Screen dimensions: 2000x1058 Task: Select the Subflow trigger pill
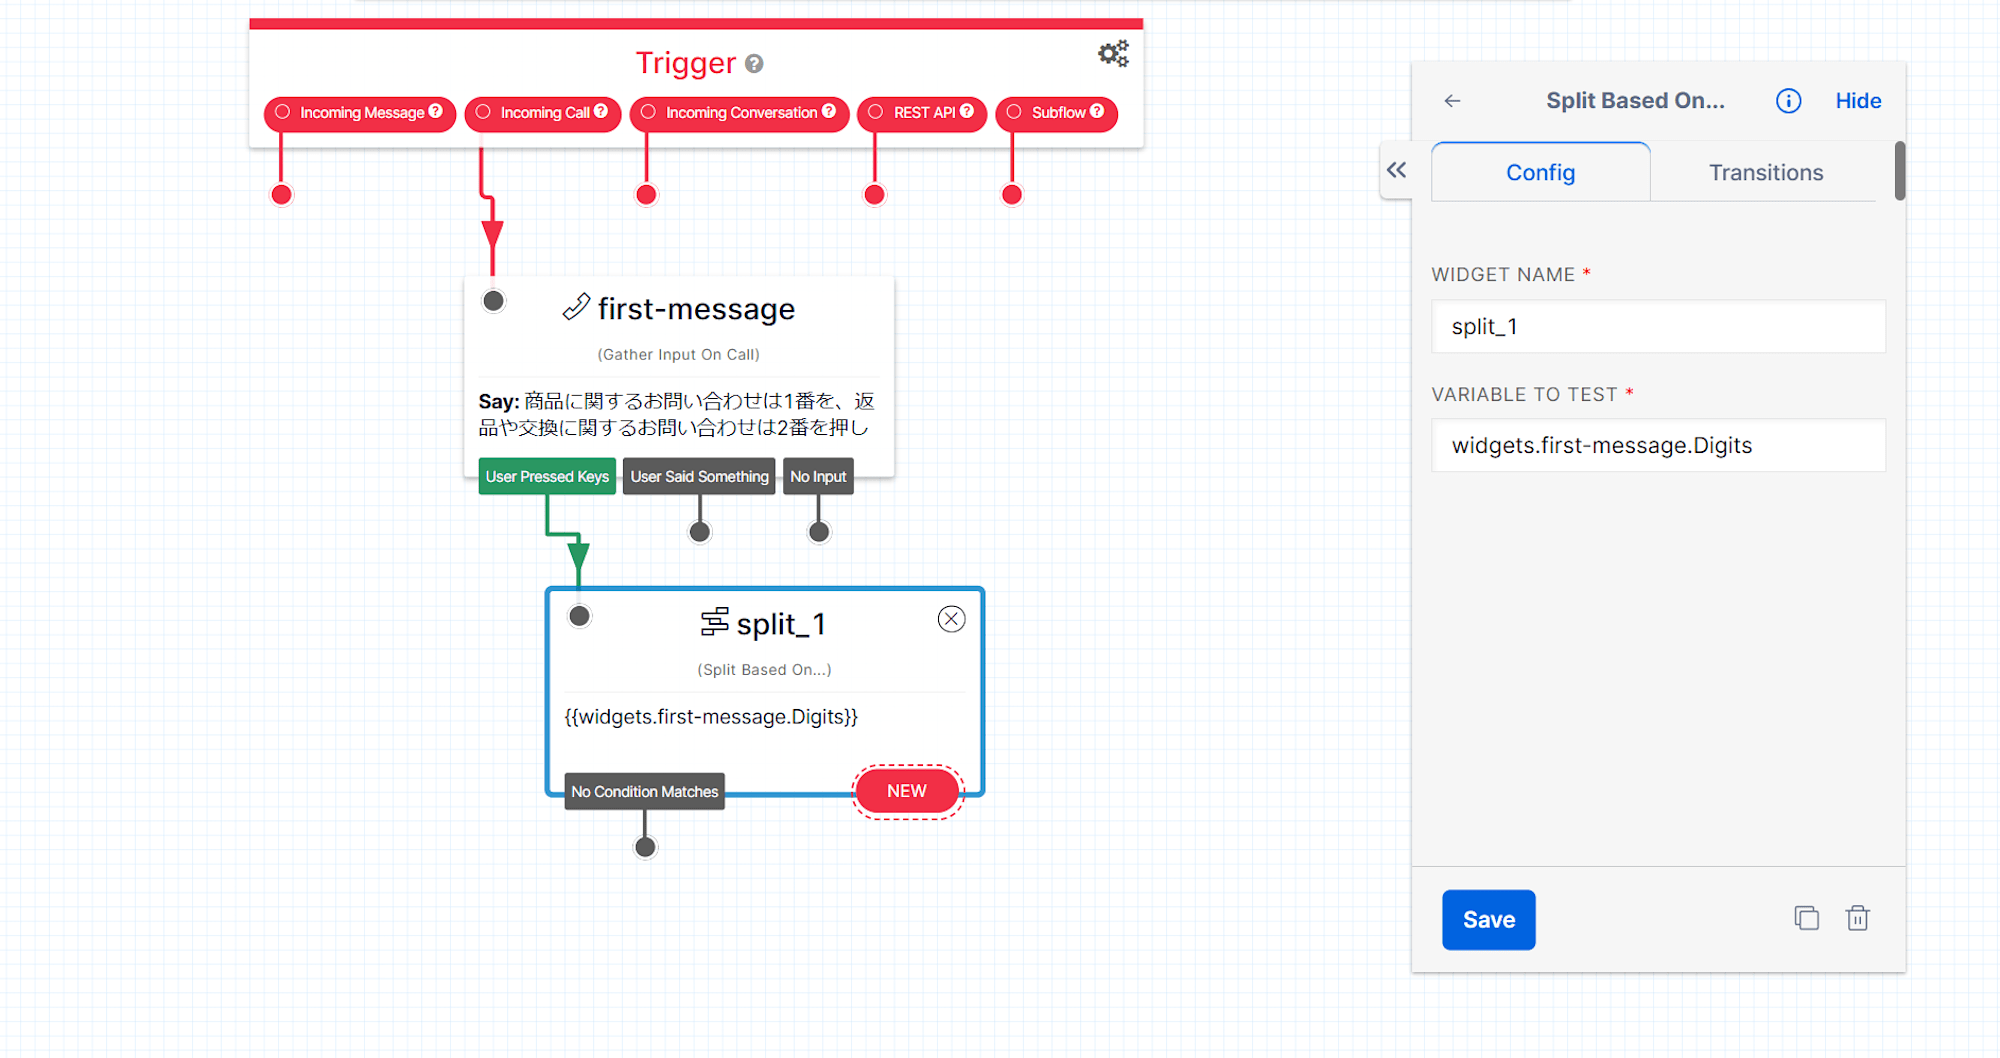(1057, 113)
